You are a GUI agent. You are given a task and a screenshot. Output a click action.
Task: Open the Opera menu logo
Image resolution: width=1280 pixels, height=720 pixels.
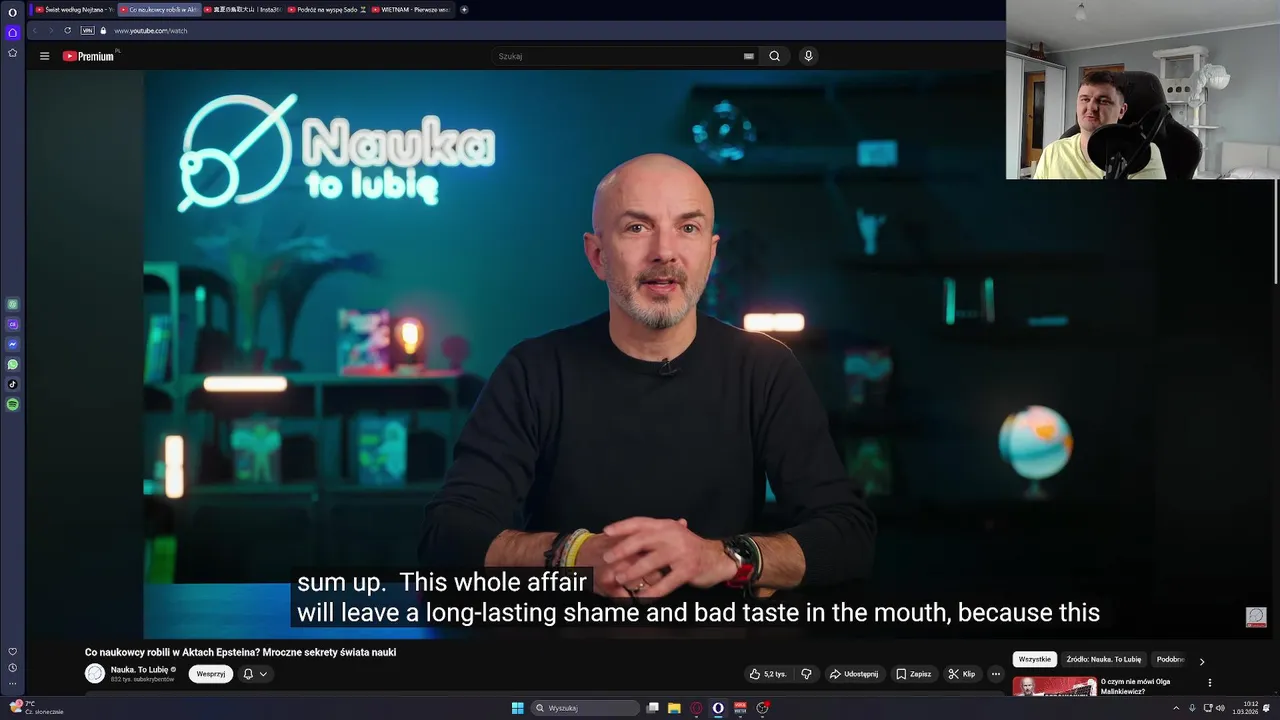[12, 12]
